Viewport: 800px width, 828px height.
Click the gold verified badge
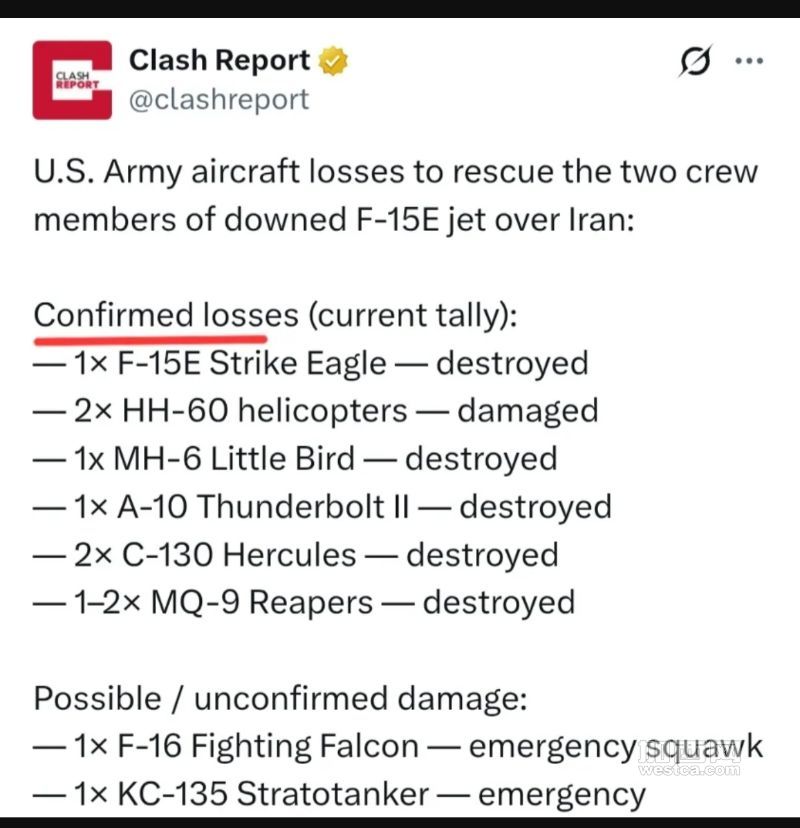tap(334, 62)
